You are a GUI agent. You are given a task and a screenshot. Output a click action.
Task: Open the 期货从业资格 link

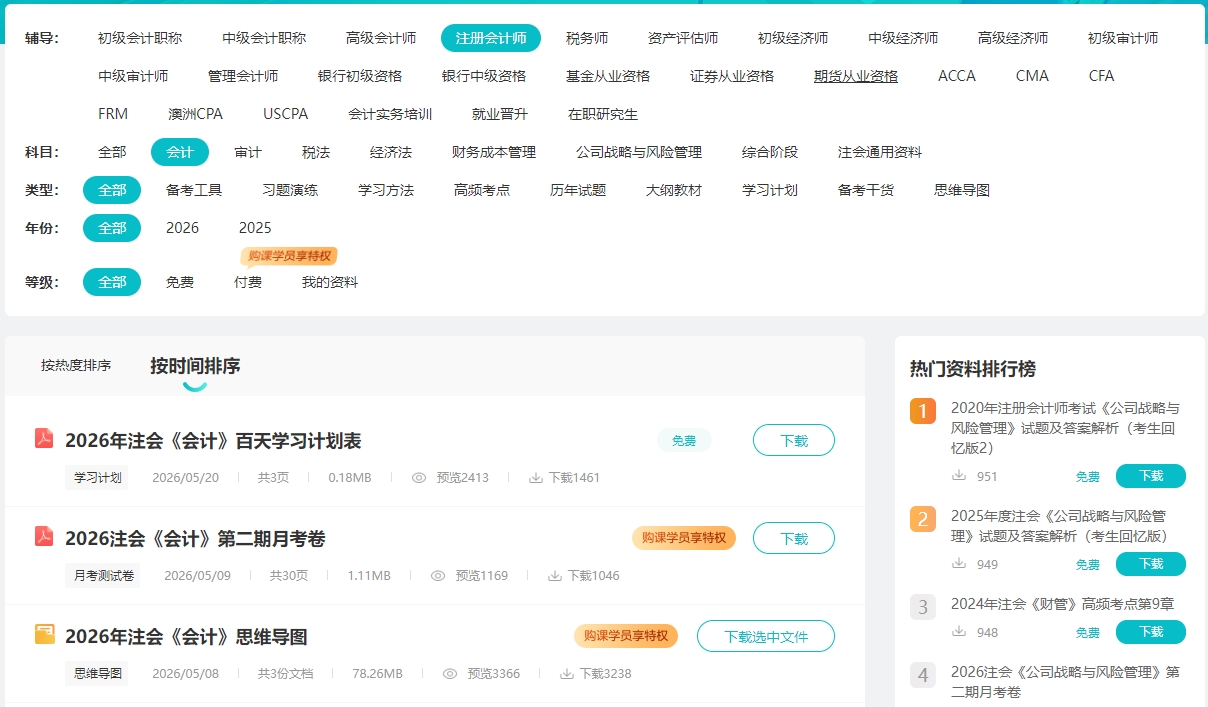tap(856, 76)
